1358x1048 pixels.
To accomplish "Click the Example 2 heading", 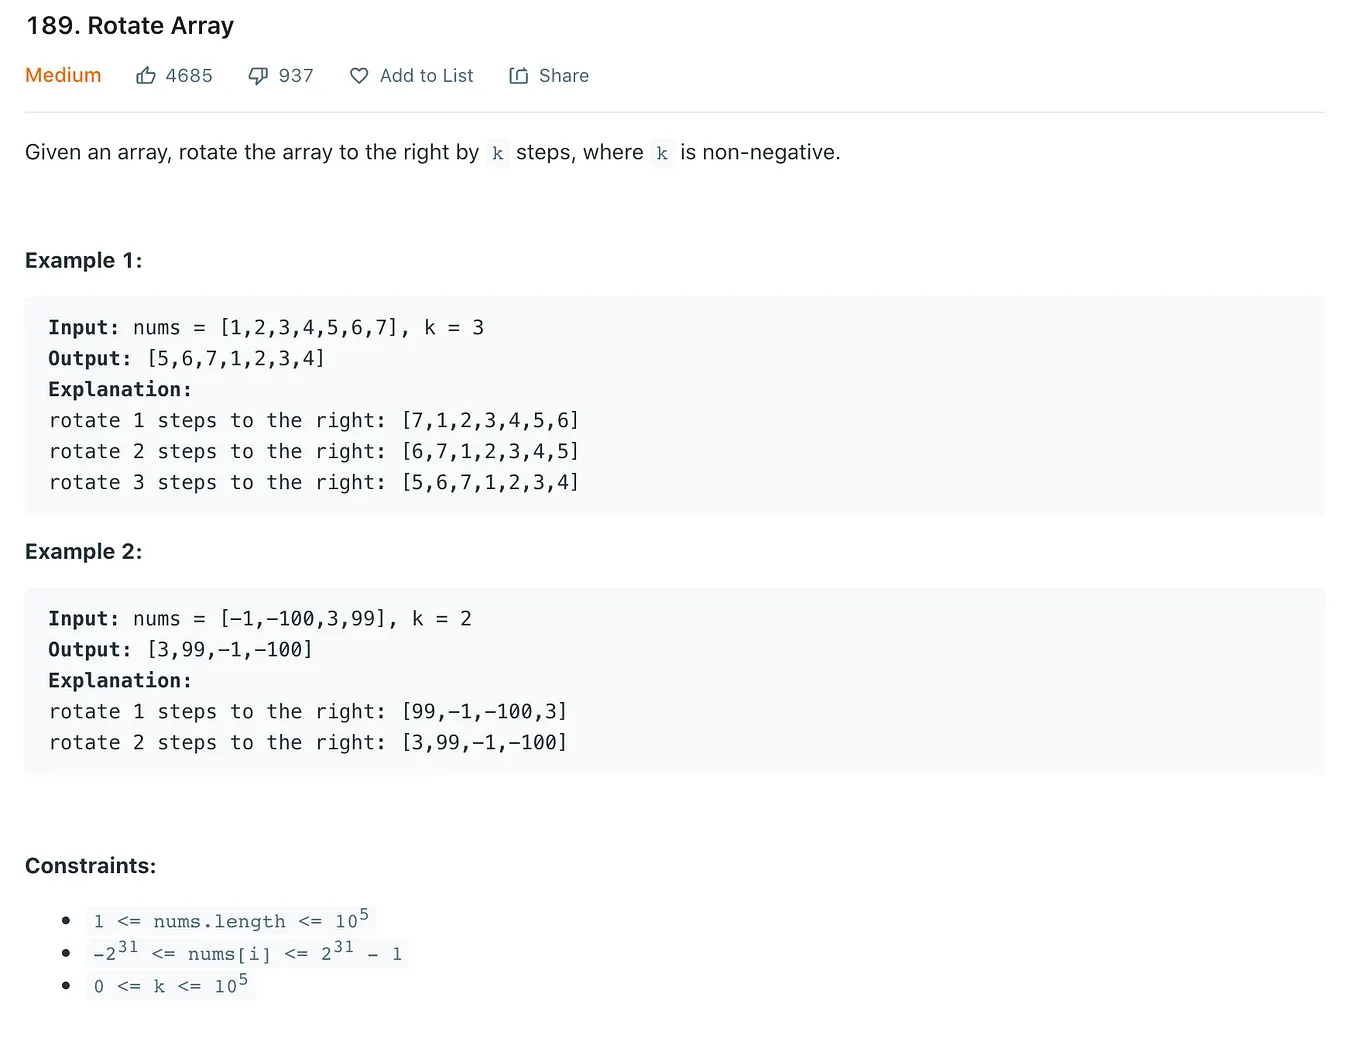I will point(84,552).
